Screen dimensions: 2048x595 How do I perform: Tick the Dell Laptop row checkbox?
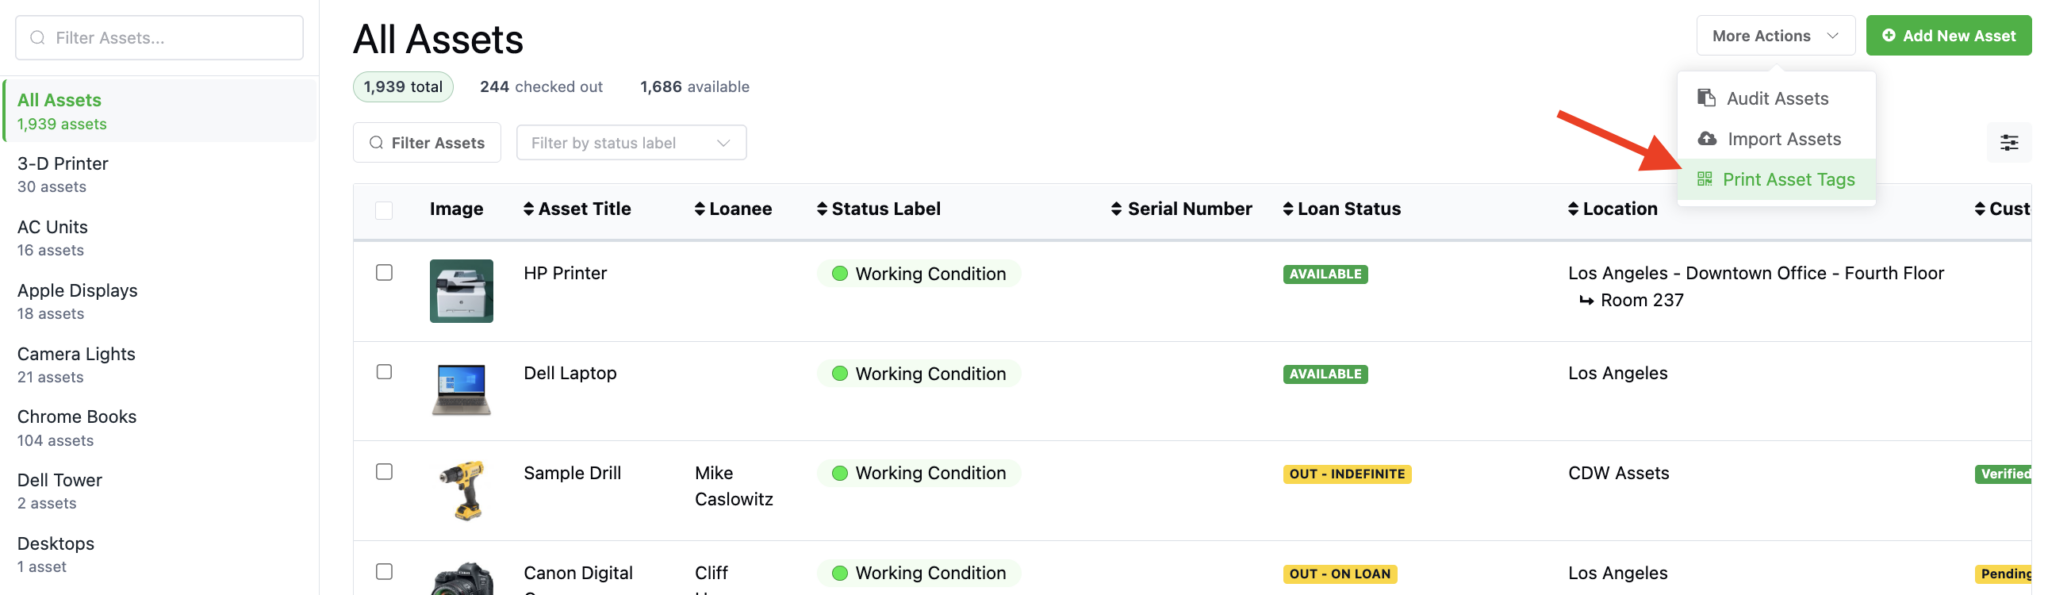point(384,372)
